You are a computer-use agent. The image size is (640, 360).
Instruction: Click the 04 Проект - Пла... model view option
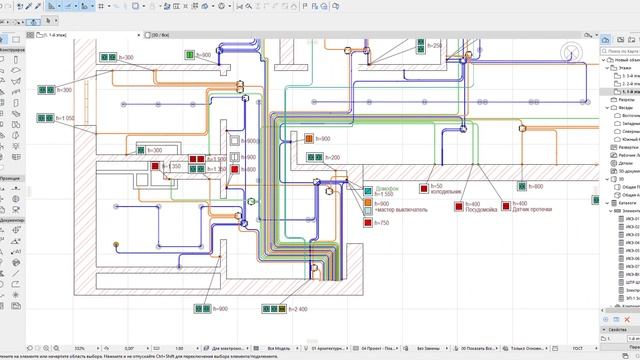coord(377,348)
